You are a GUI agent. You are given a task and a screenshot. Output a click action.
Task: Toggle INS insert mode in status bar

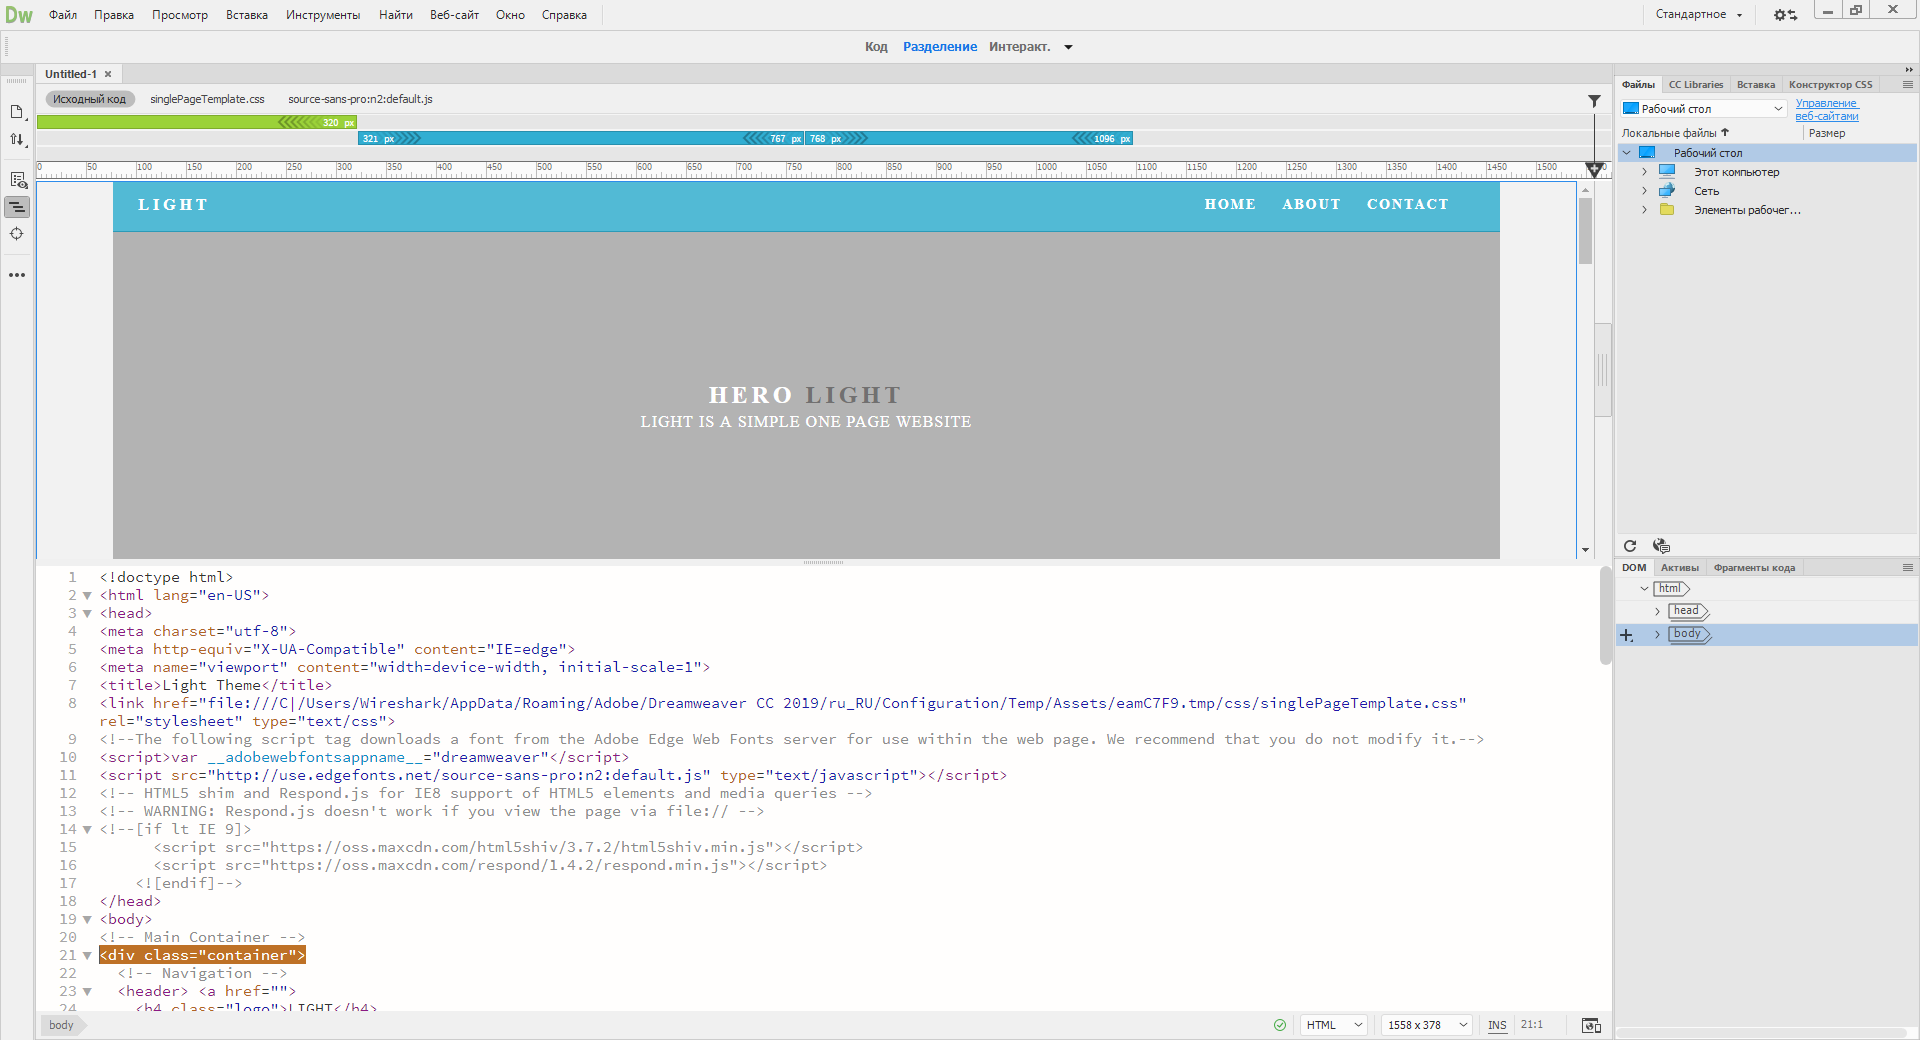(1497, 1025)
